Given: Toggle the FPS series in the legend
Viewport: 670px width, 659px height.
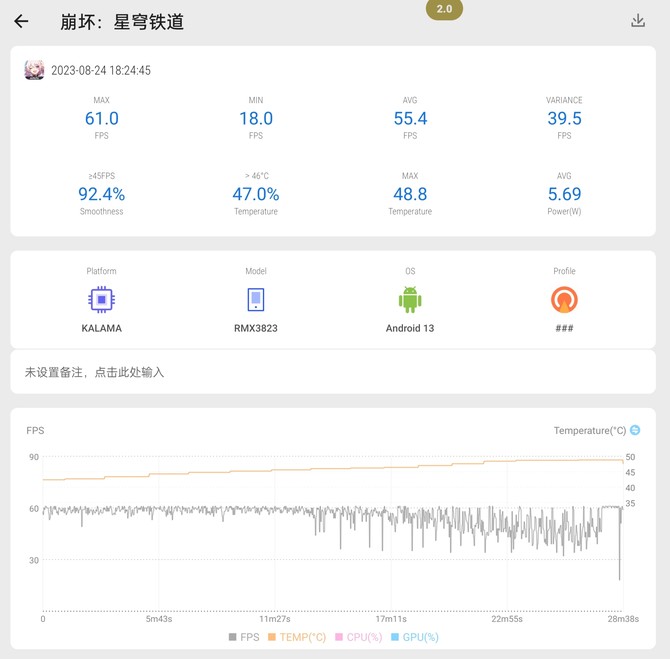Looking at the screenshot, I should (x=244, y=637).
